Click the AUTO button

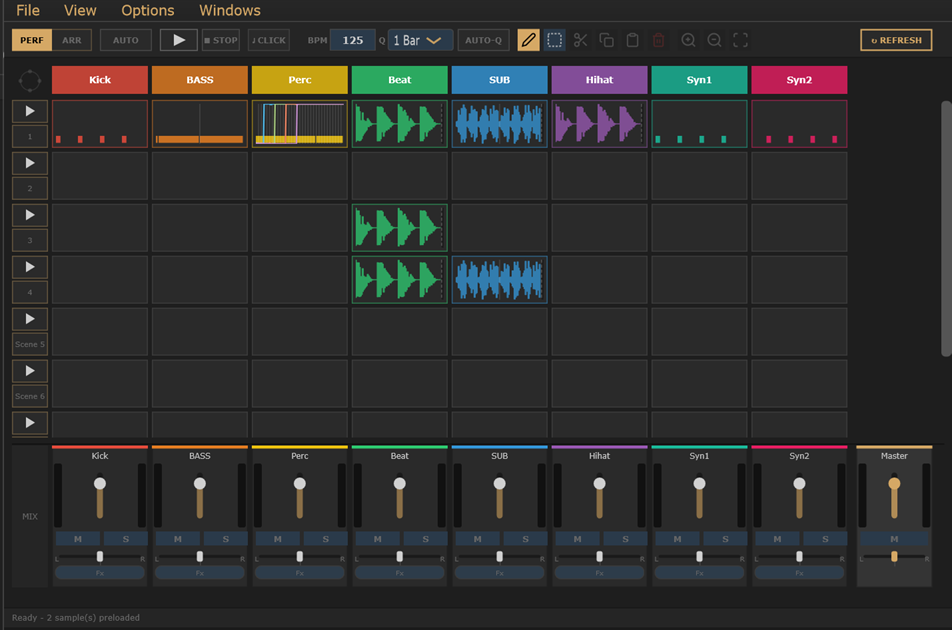(126, 40)
